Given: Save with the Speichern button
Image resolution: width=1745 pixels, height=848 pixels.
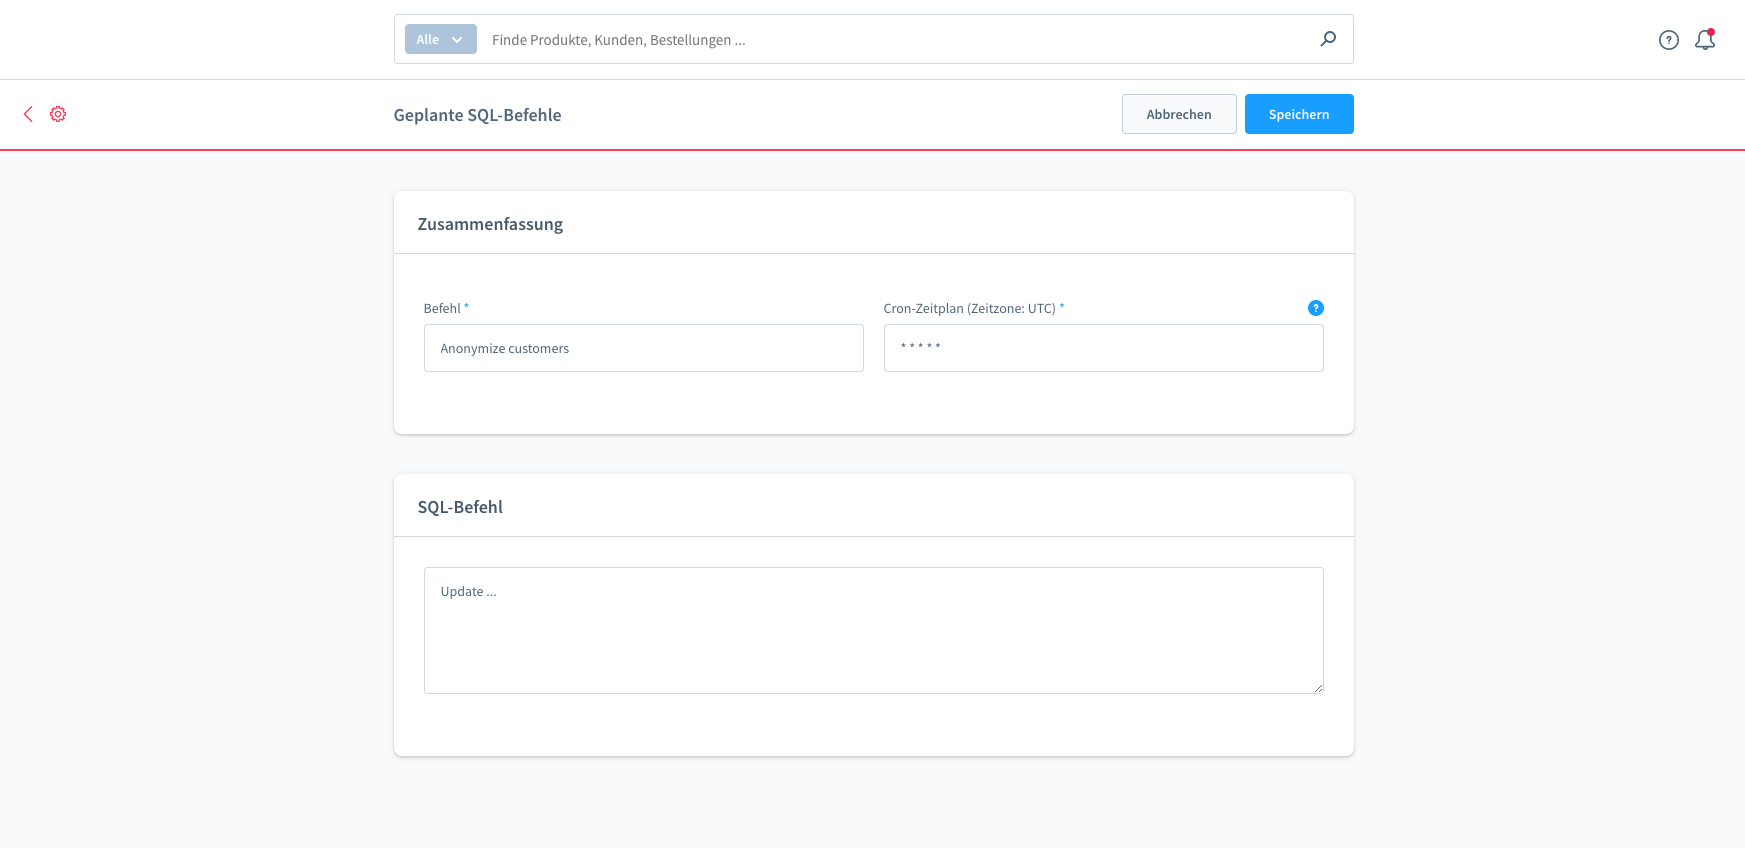Looking at the screenshot, I should point(1298,114).
